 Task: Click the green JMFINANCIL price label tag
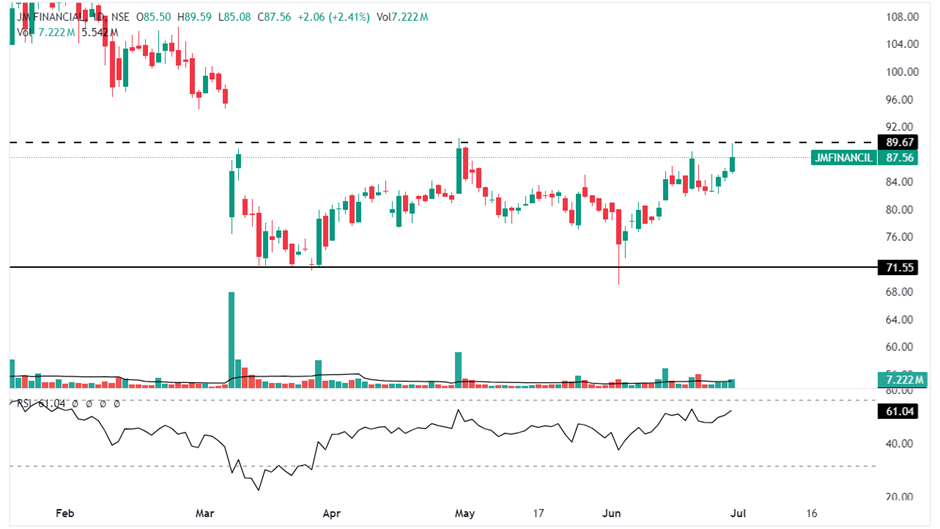click(842, 157)
